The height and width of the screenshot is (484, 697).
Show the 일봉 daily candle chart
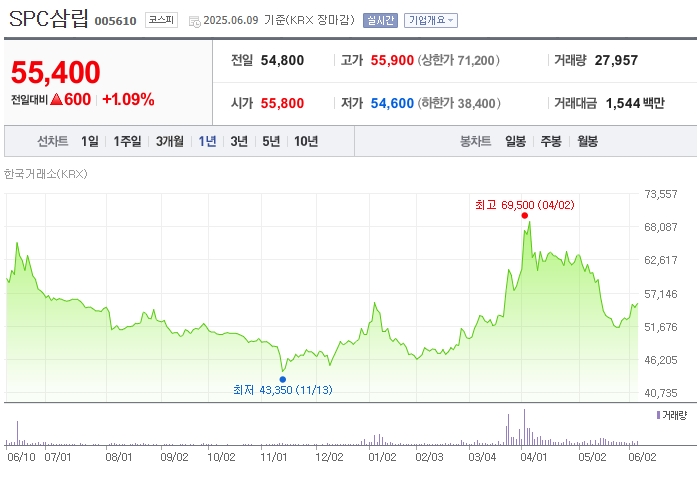click(515, 141)
